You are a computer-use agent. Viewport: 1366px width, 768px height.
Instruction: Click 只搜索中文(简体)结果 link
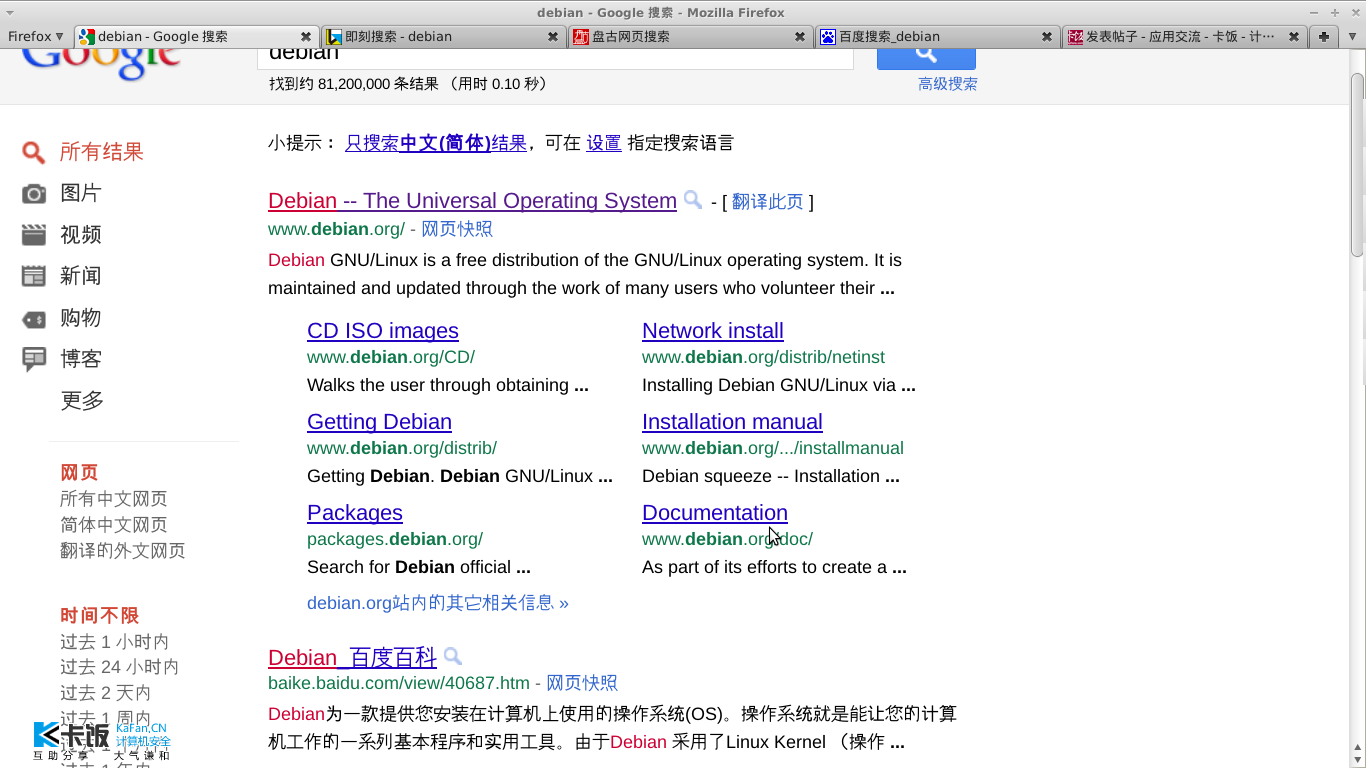[436, 143]
